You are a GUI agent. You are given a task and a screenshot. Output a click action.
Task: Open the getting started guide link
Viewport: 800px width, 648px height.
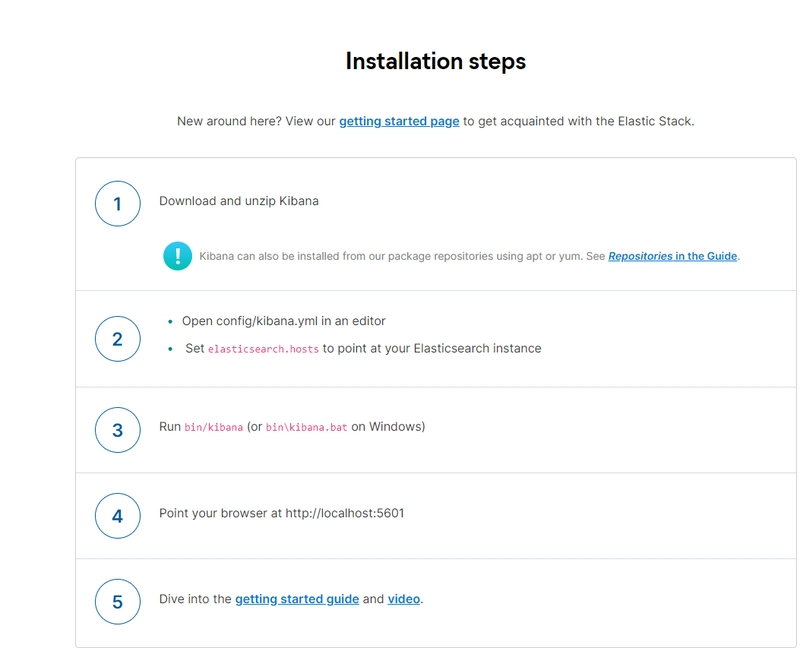(x=297, y=599)
